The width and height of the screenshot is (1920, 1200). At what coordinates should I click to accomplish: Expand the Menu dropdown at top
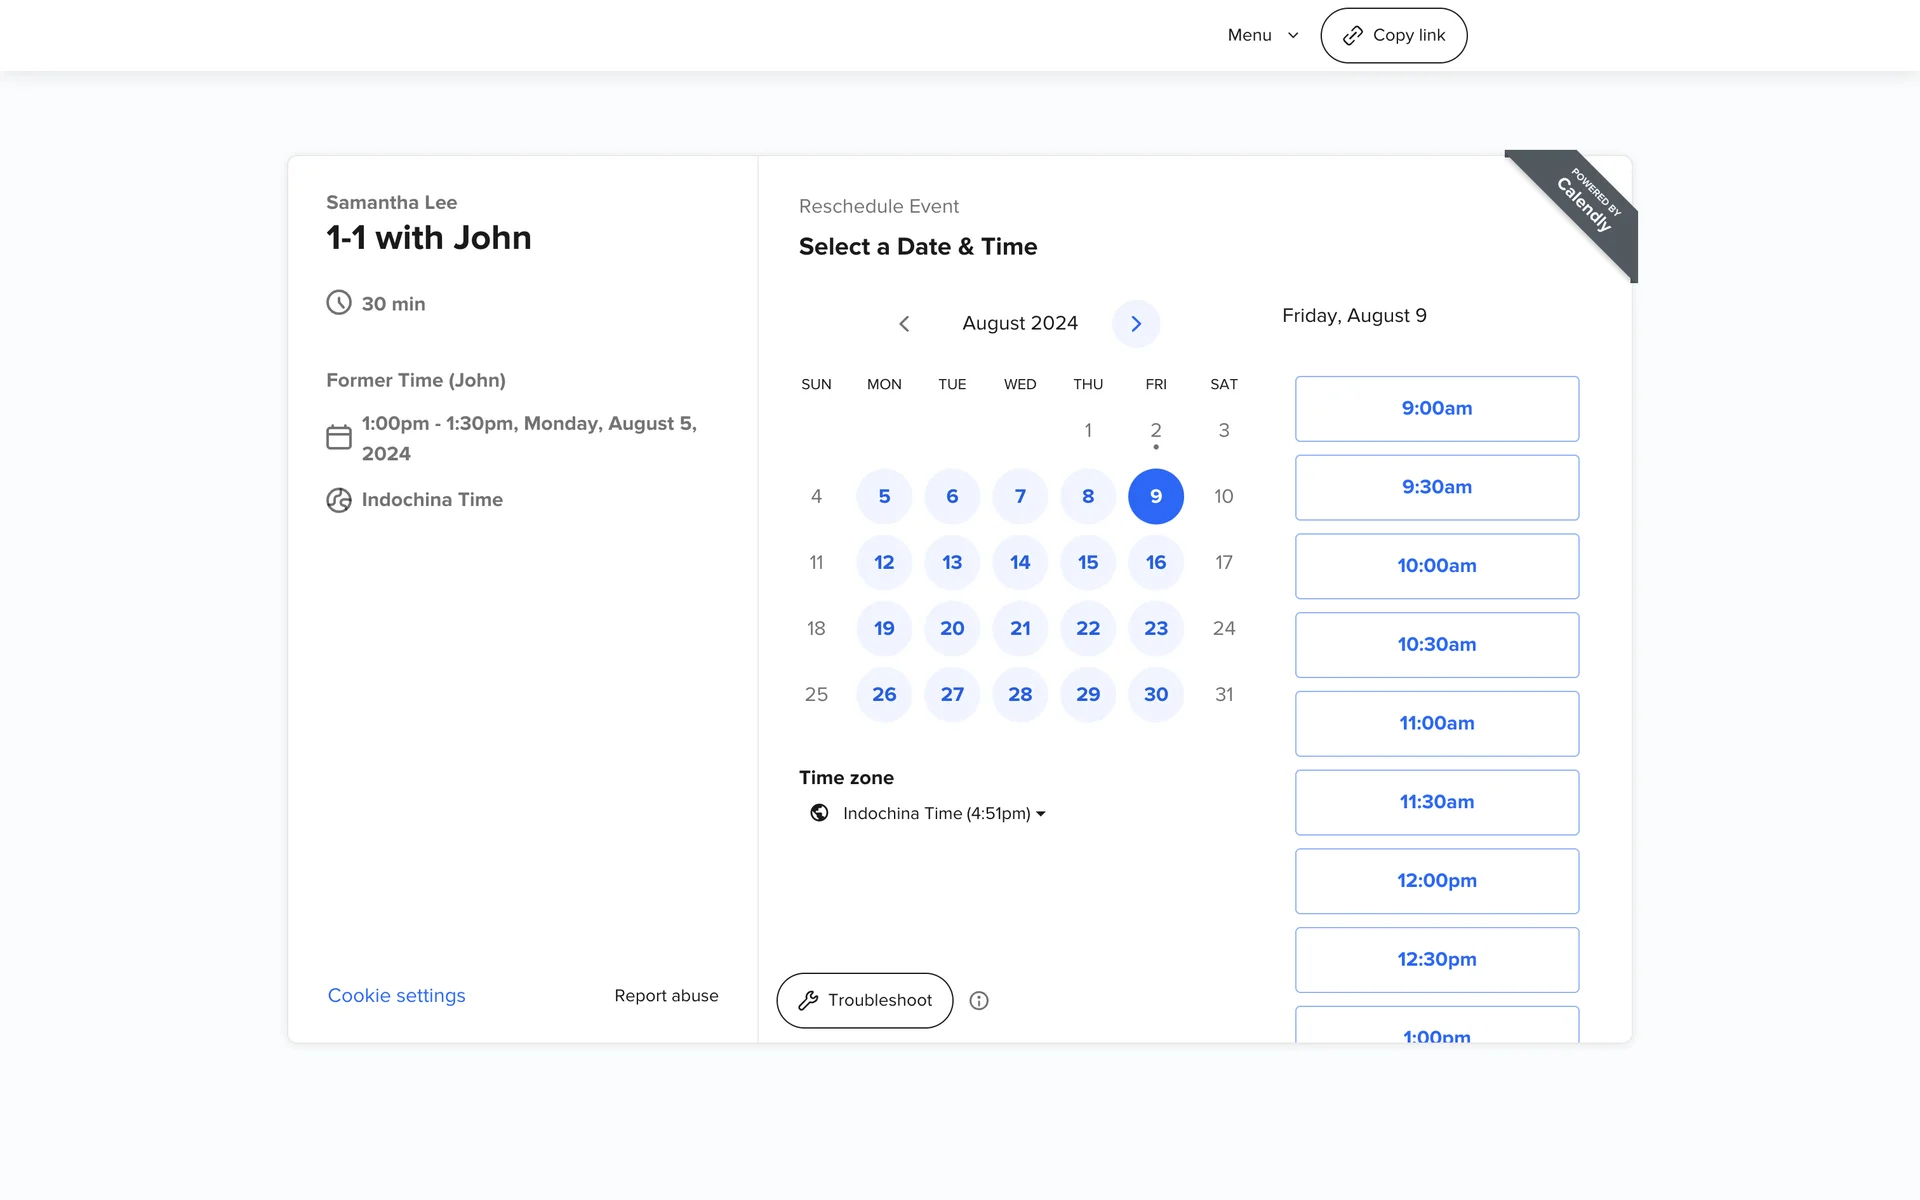(x=1262, y=35)
